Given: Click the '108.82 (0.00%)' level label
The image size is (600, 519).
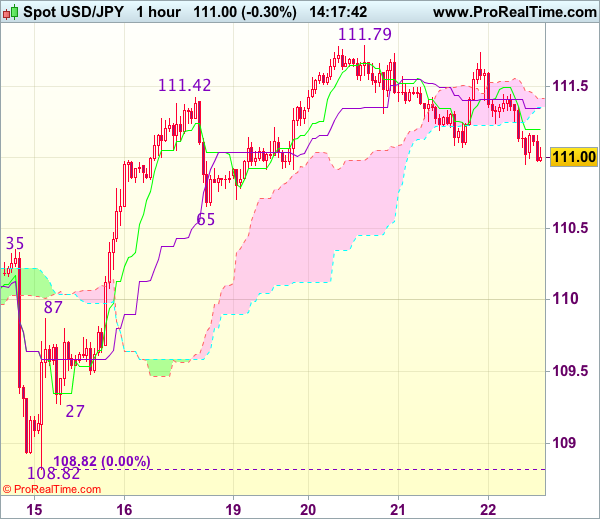Looking at the screenshot, I should click(x=102, y=462).
